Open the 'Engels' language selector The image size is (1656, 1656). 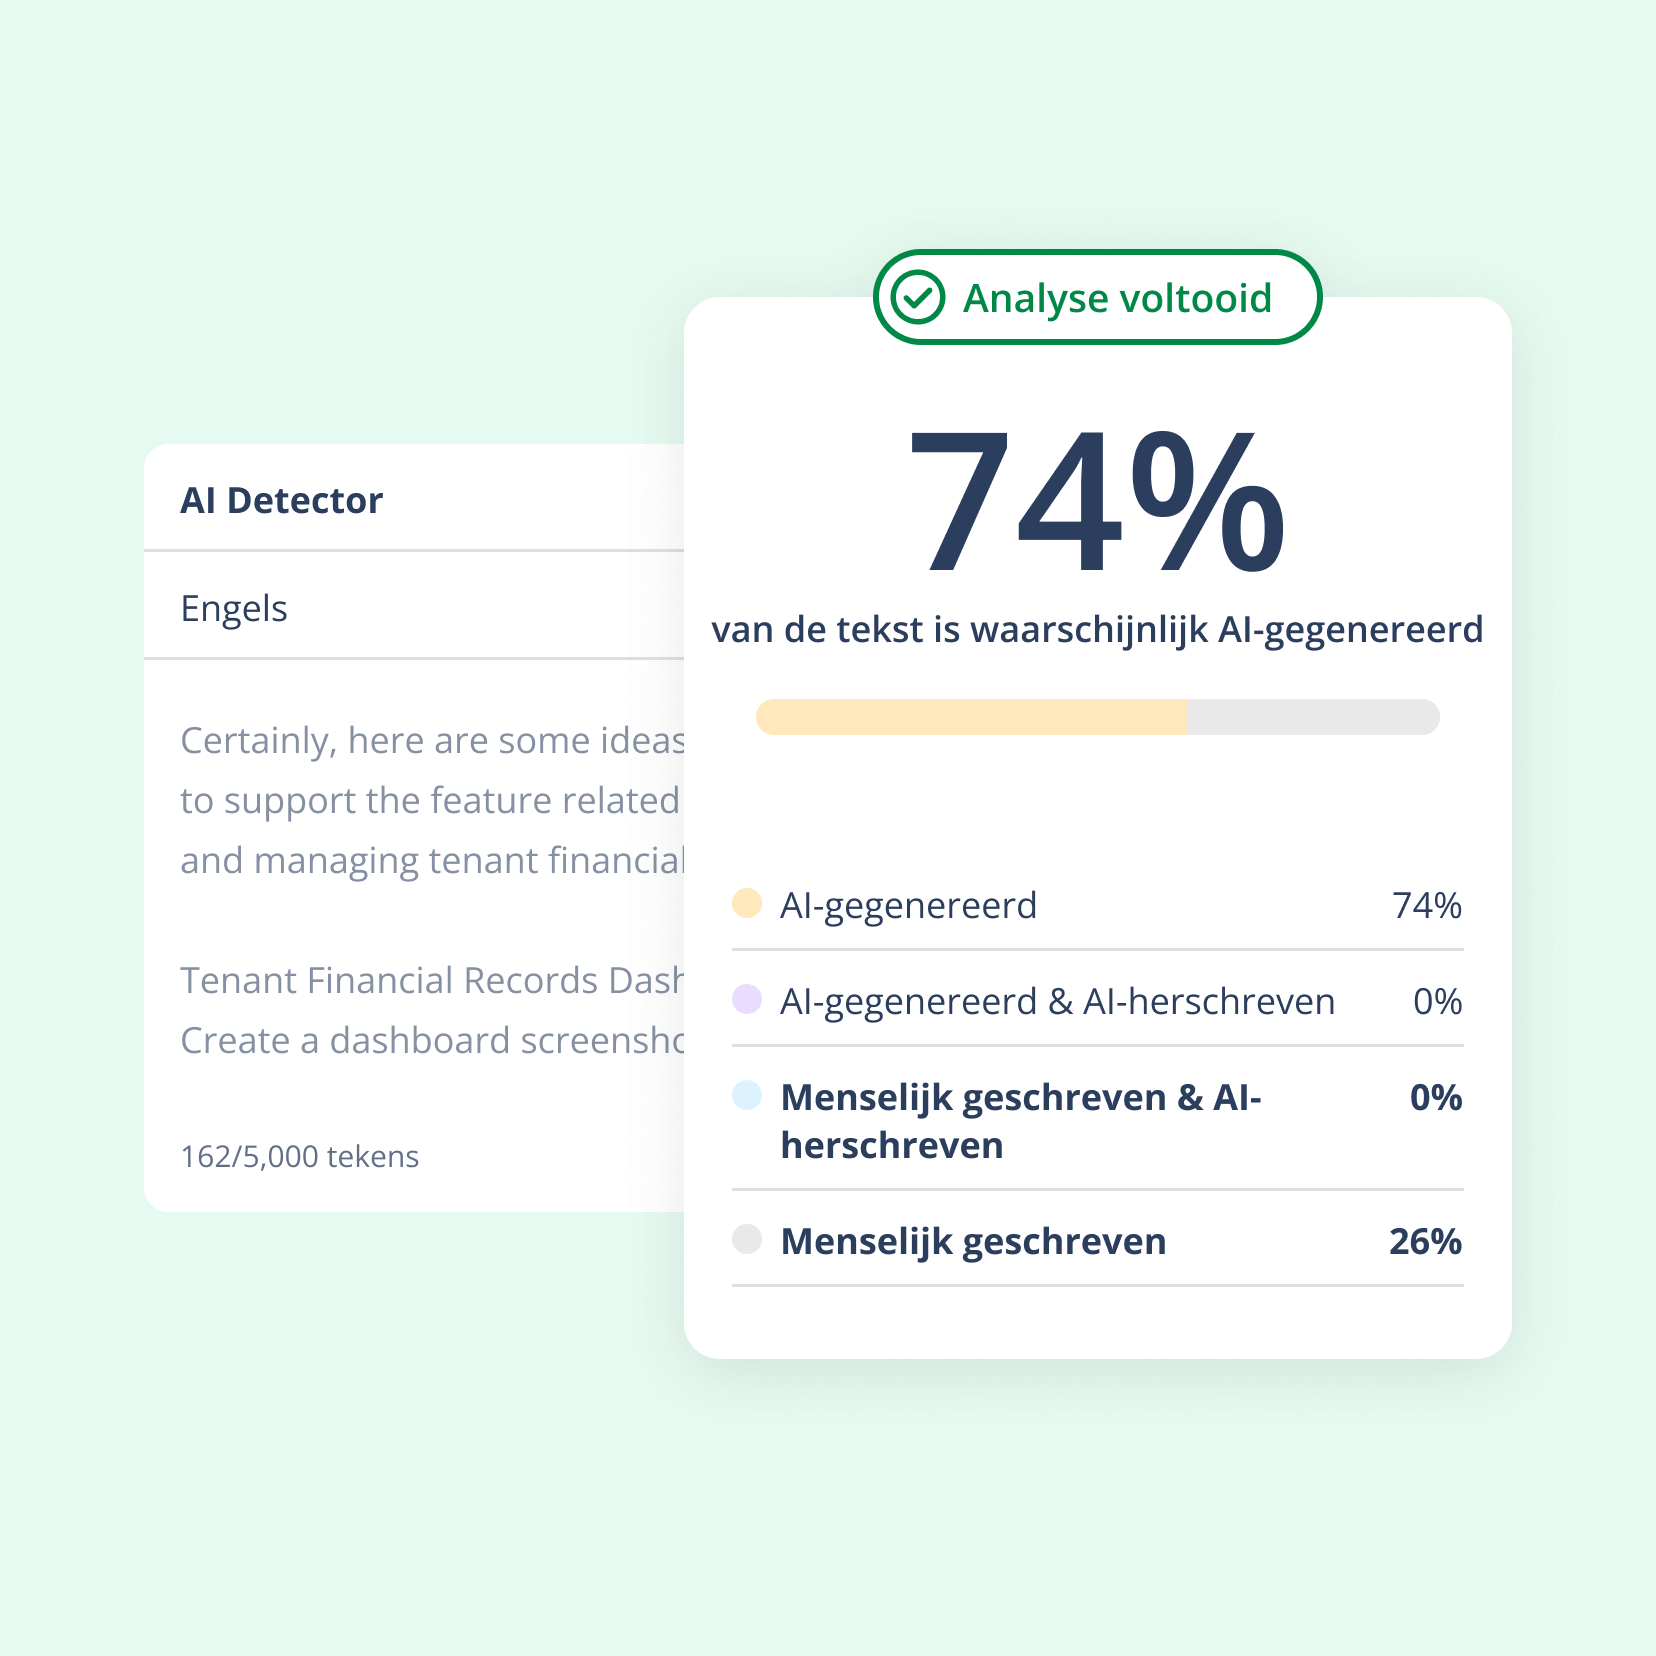234,608
